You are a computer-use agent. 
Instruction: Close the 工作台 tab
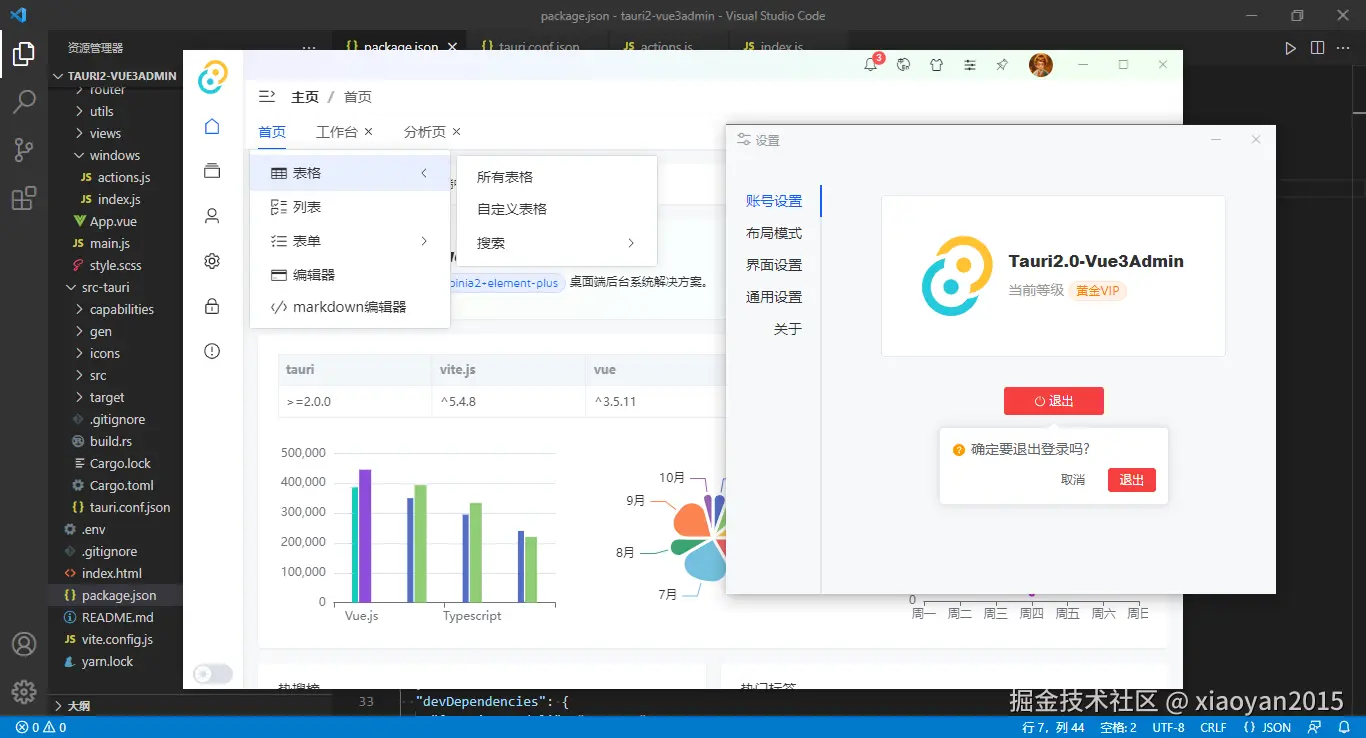coord(368,132)
